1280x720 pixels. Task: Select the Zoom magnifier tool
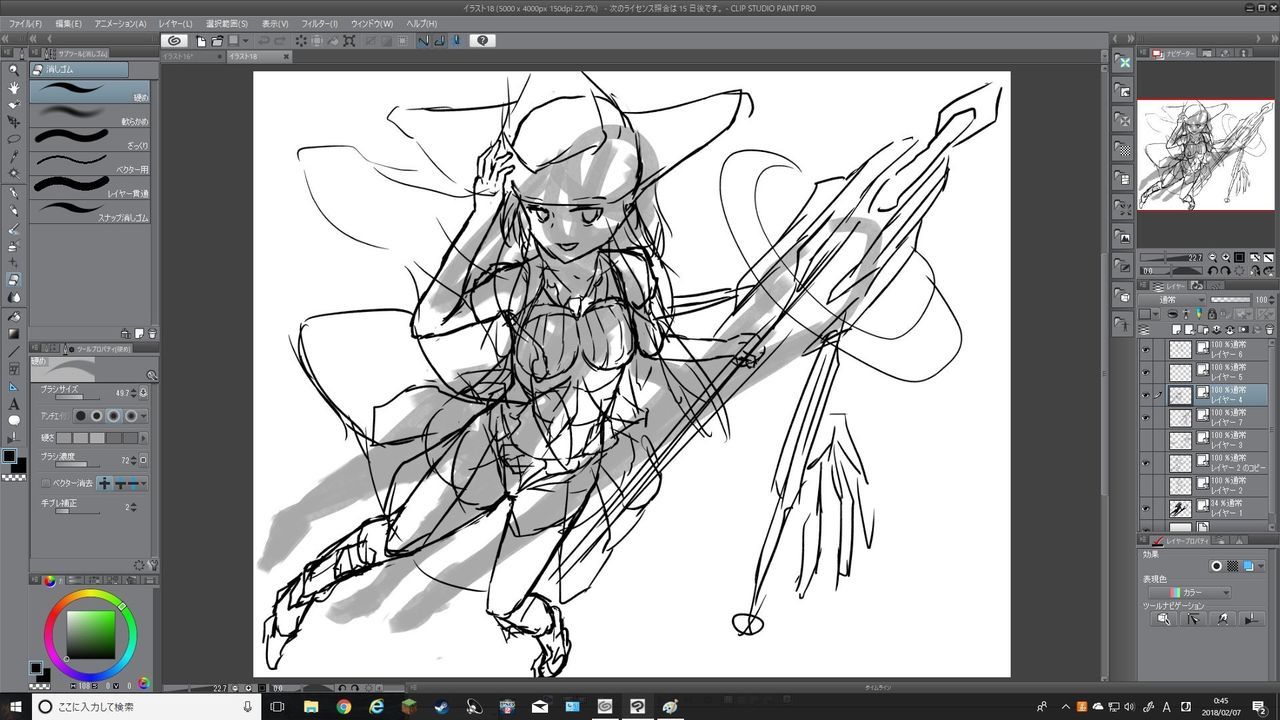click(x=14, y=70)
